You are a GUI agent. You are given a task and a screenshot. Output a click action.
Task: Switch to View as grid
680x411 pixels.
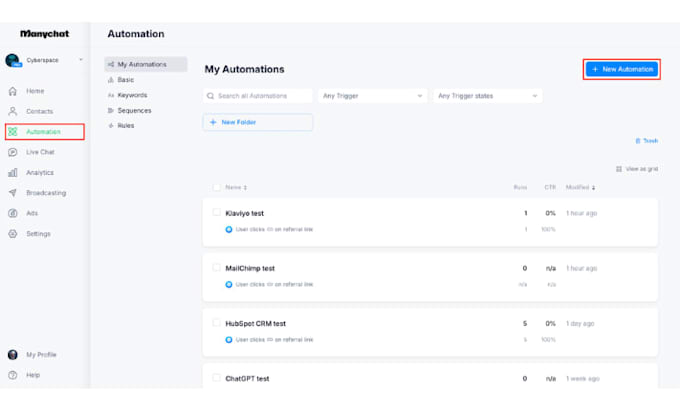tap(637, 169)
